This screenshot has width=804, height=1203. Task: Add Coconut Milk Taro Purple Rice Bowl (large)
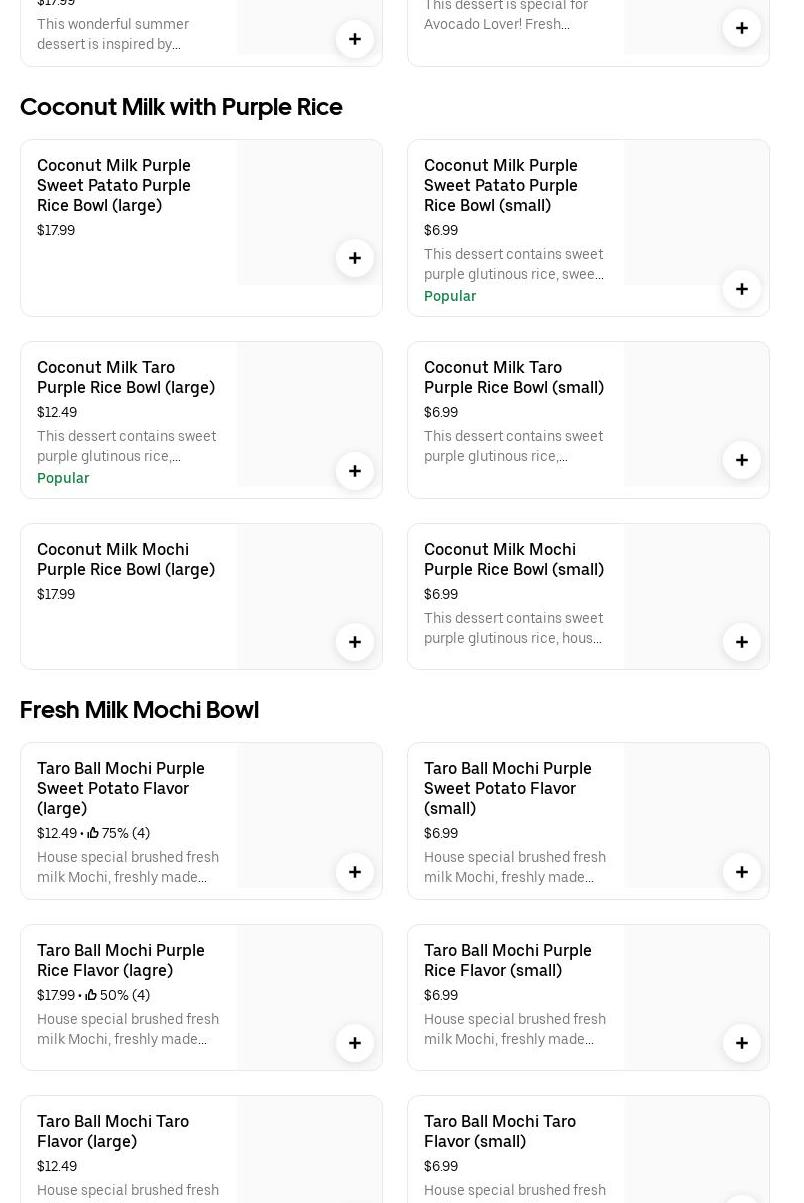(355, 471)
